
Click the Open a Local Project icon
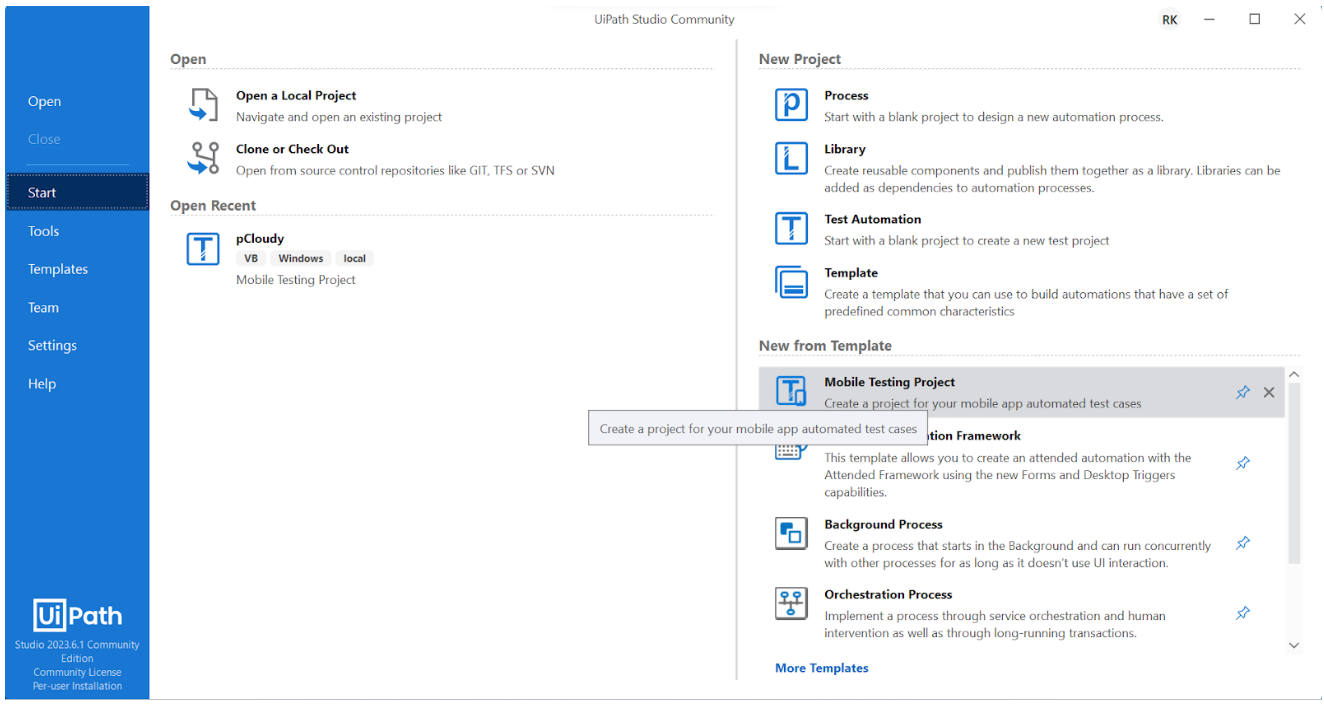pyautogui.click(x=203, y=105)
